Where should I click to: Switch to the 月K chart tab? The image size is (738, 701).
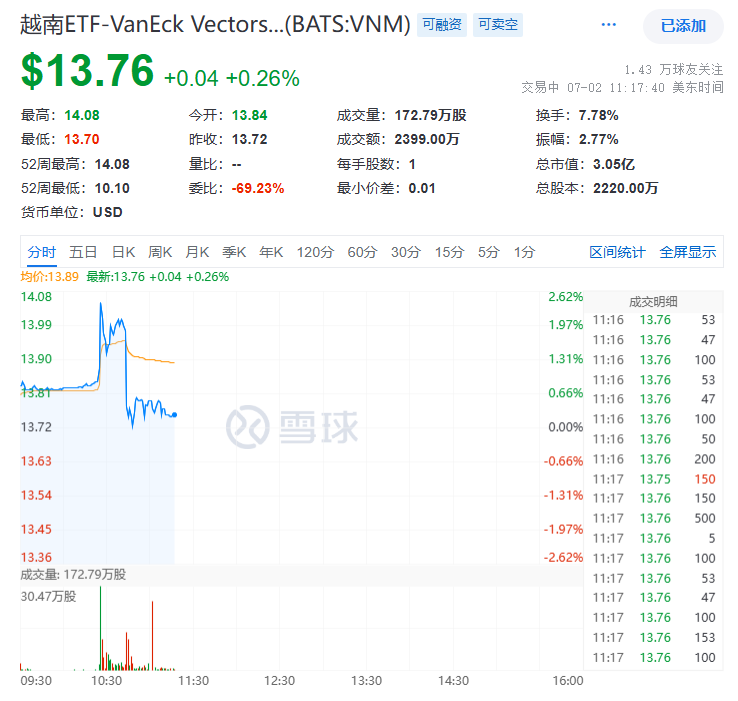pos(197,252)
